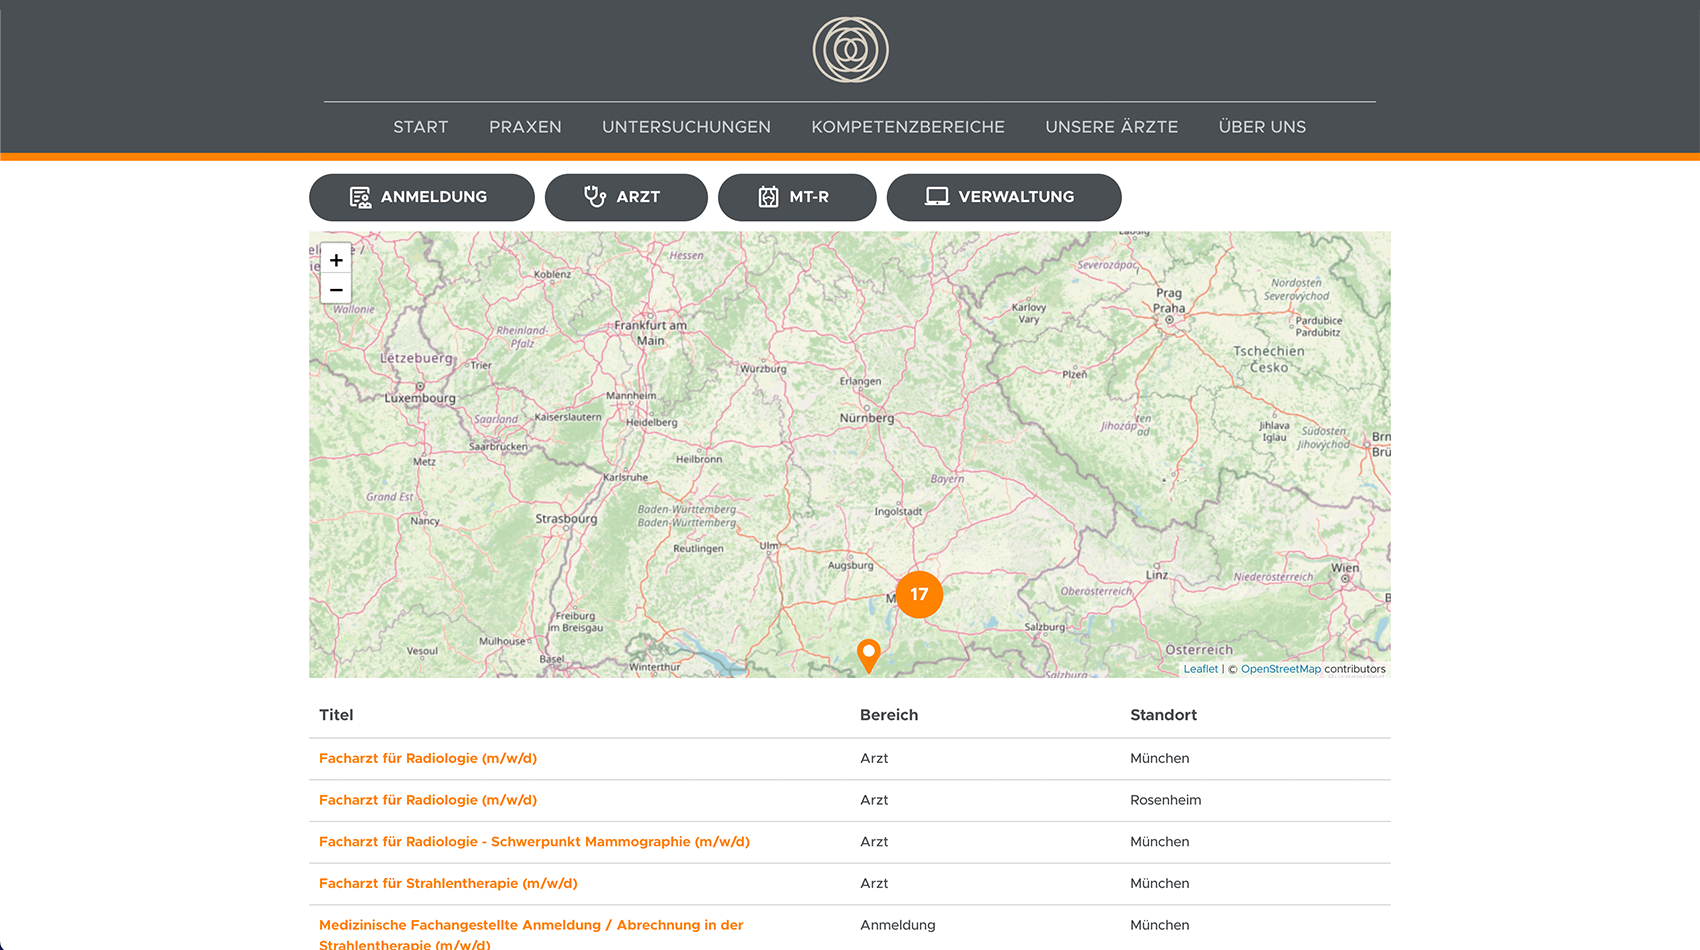Viewport: 1700px width, 950px height.
Task: Expand the orange cluster marker 17
Action: [x=919, y=594]
